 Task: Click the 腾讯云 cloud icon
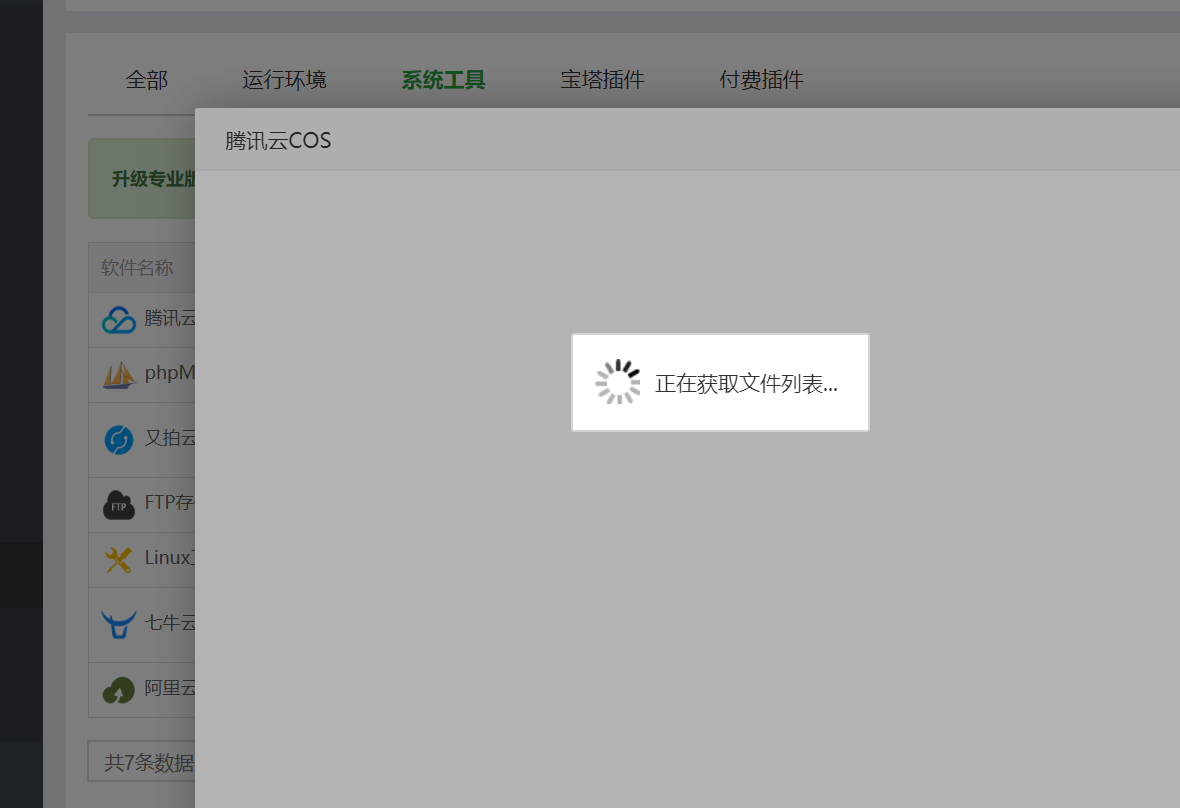tap(119, 320)
